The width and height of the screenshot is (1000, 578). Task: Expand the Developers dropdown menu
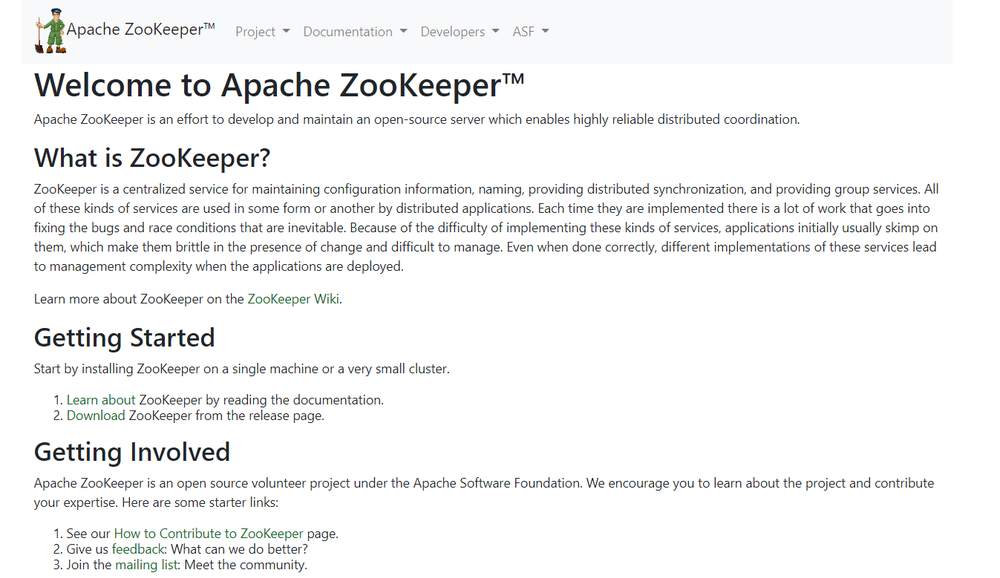tap(459, 31)
